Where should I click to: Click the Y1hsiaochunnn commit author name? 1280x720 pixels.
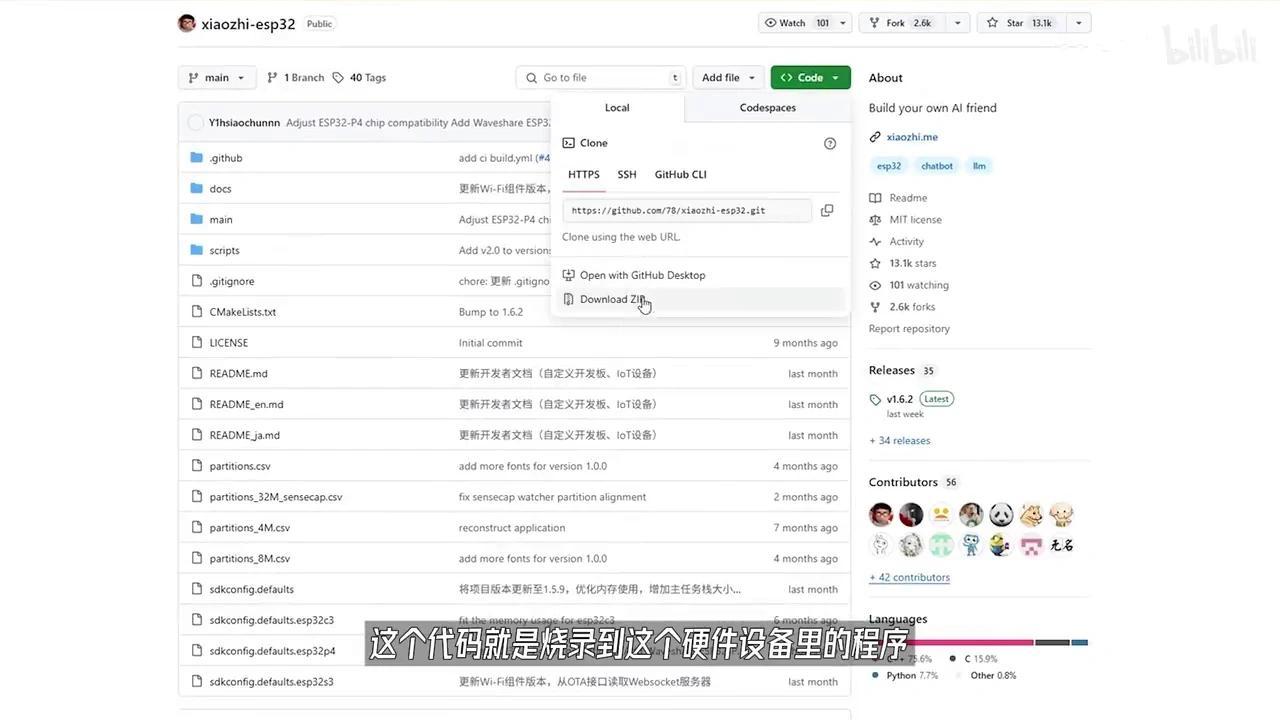point(244,123)
